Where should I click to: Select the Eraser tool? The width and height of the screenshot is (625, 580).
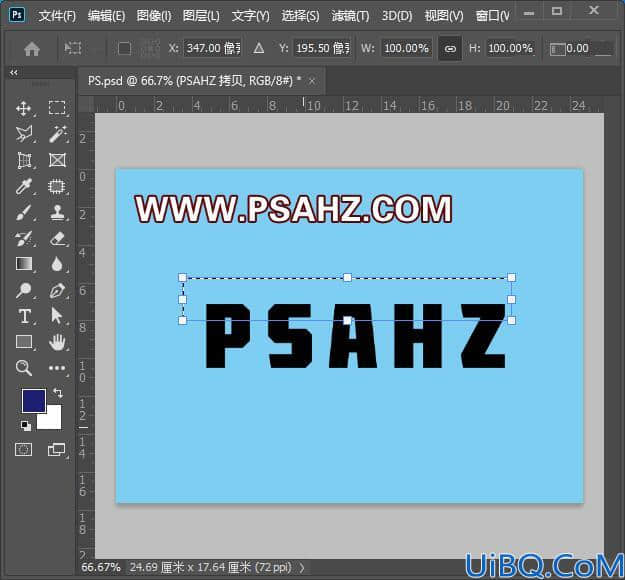(x=57, y=238)
